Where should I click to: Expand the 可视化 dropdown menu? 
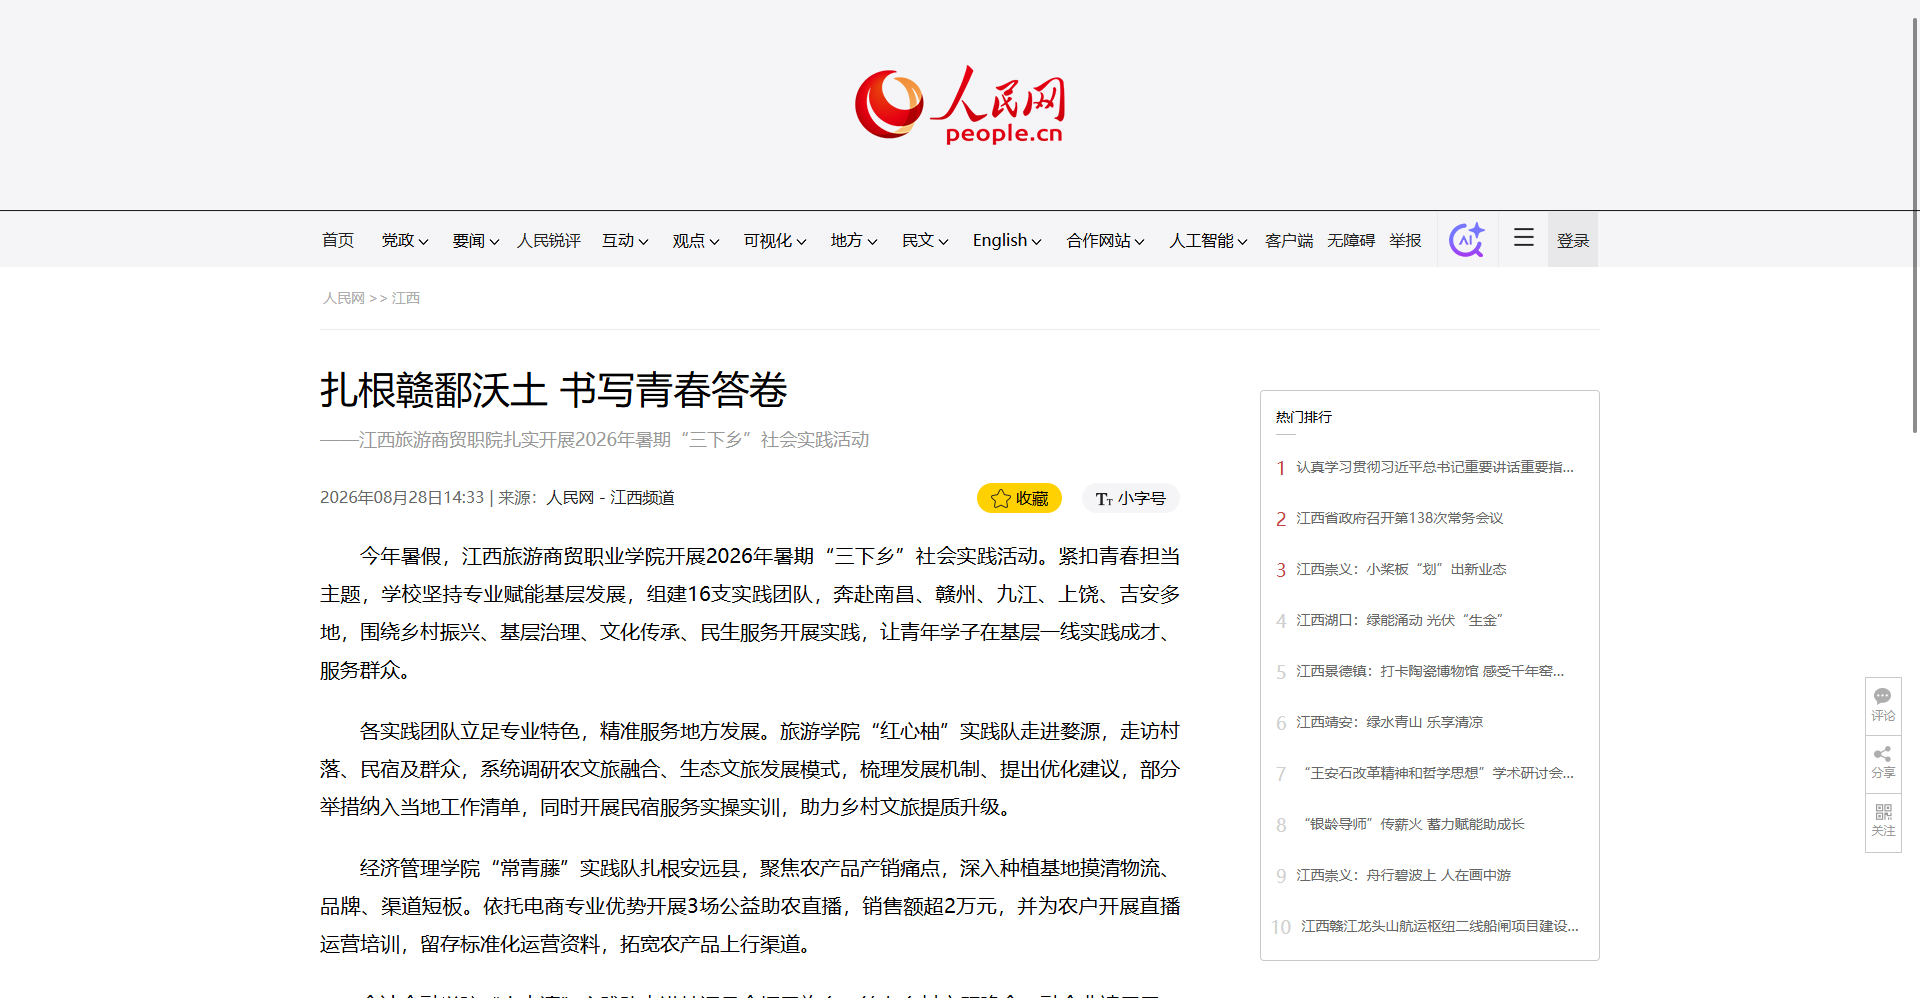tap(775, 240)
